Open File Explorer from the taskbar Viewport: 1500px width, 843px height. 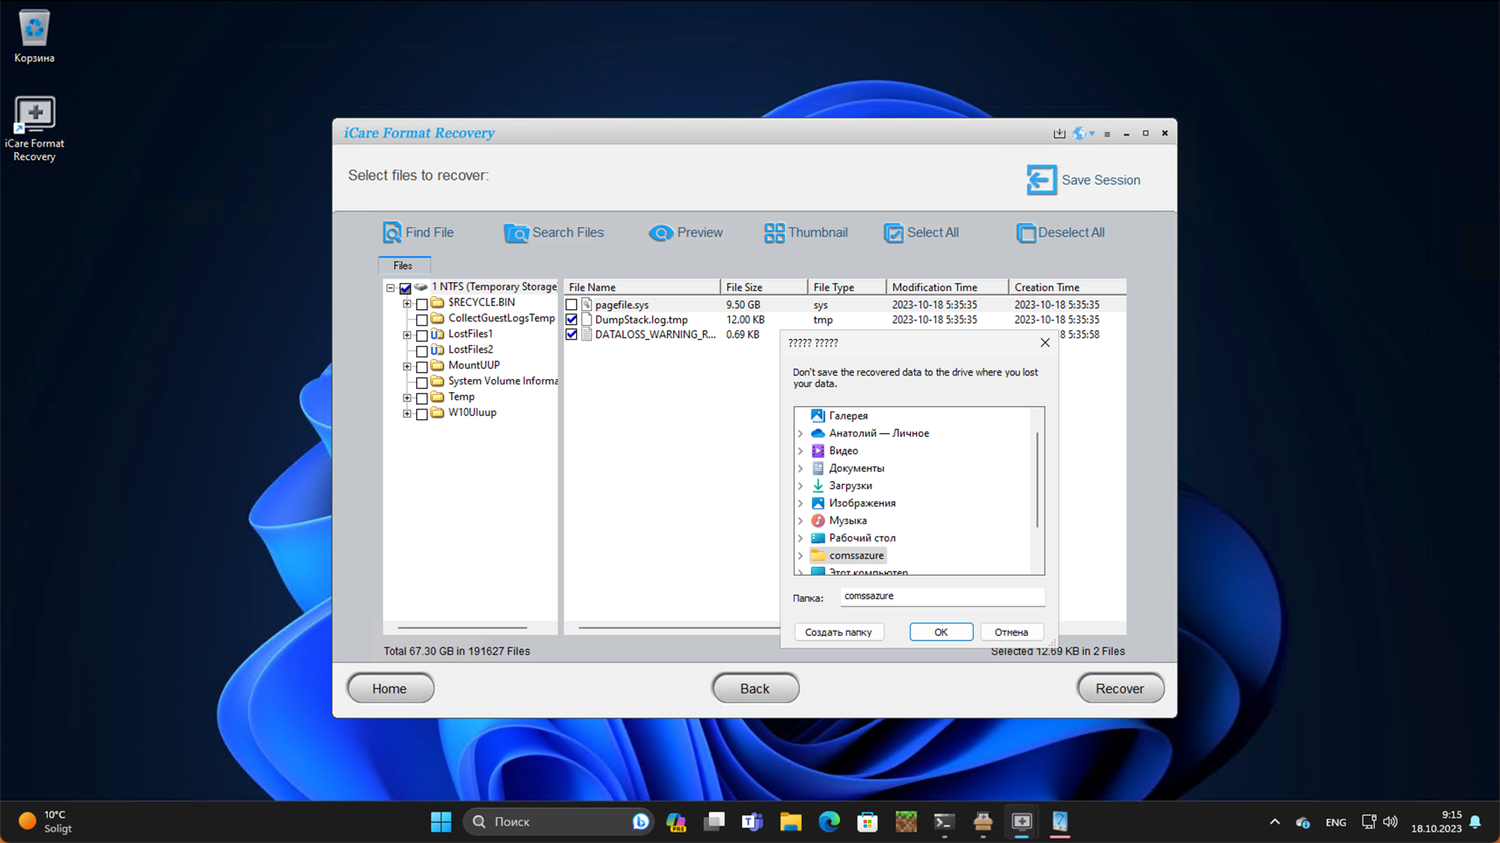pos(791,822)
